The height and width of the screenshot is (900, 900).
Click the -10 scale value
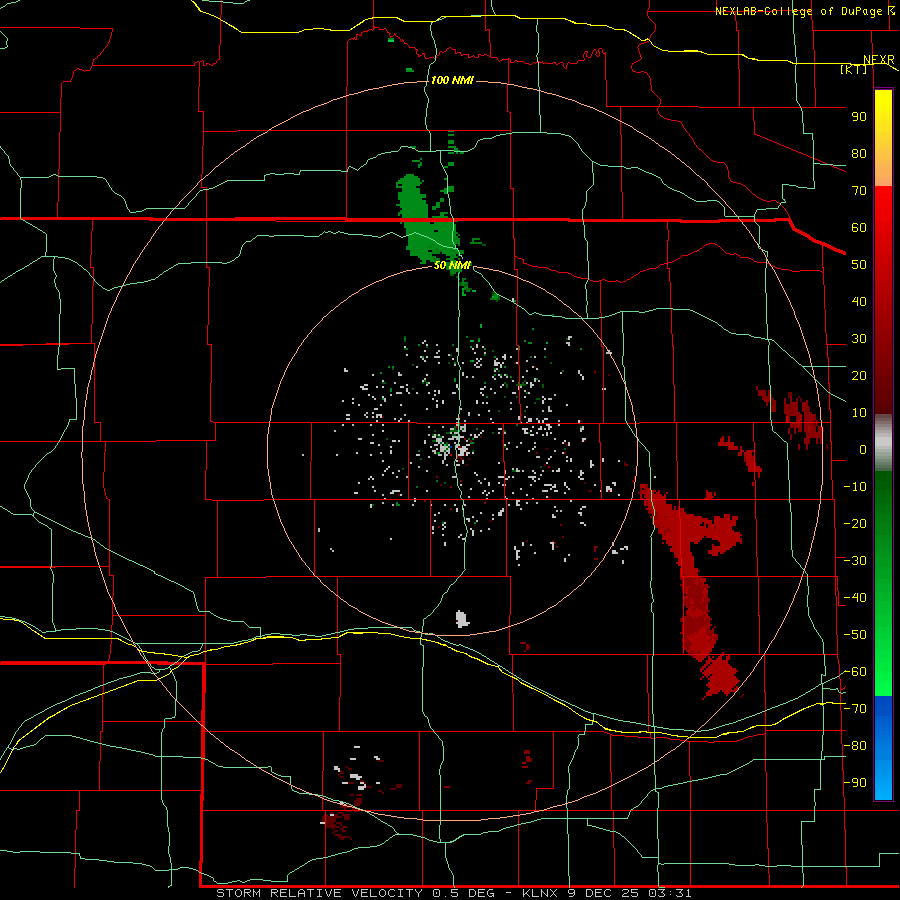click(855, 487)
